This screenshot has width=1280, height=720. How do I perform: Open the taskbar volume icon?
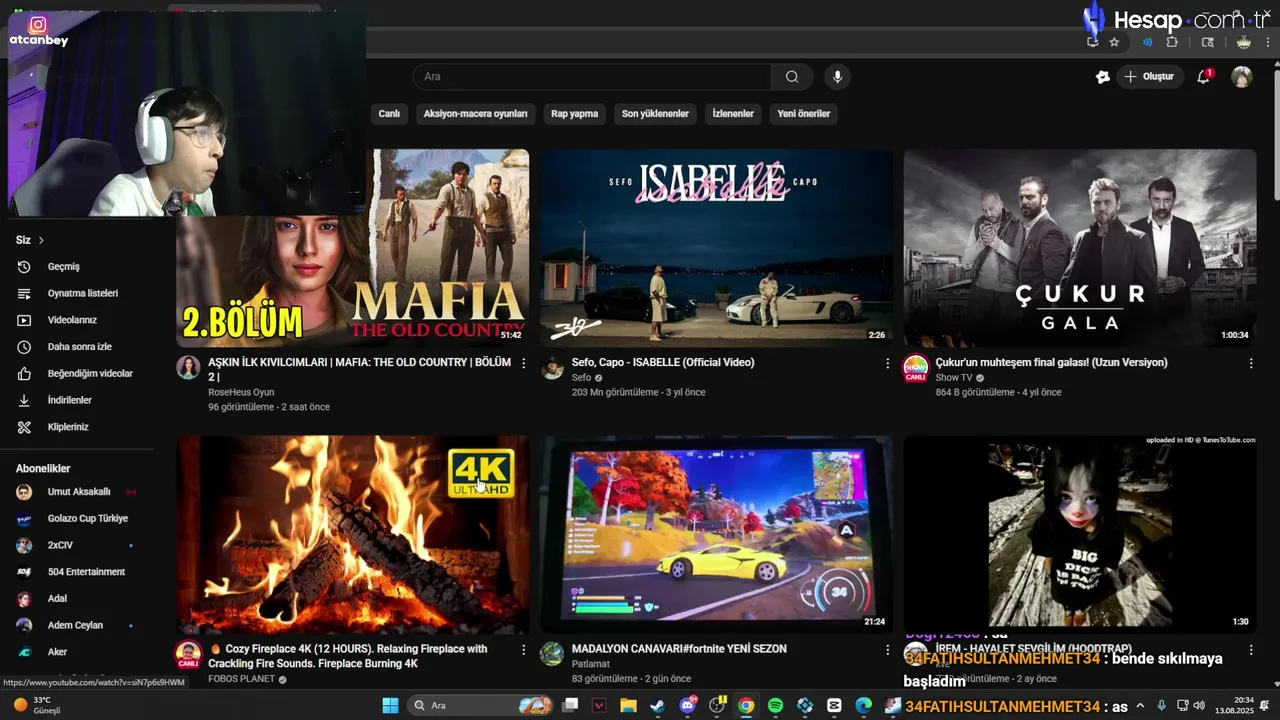click(x=1199, y=706)
